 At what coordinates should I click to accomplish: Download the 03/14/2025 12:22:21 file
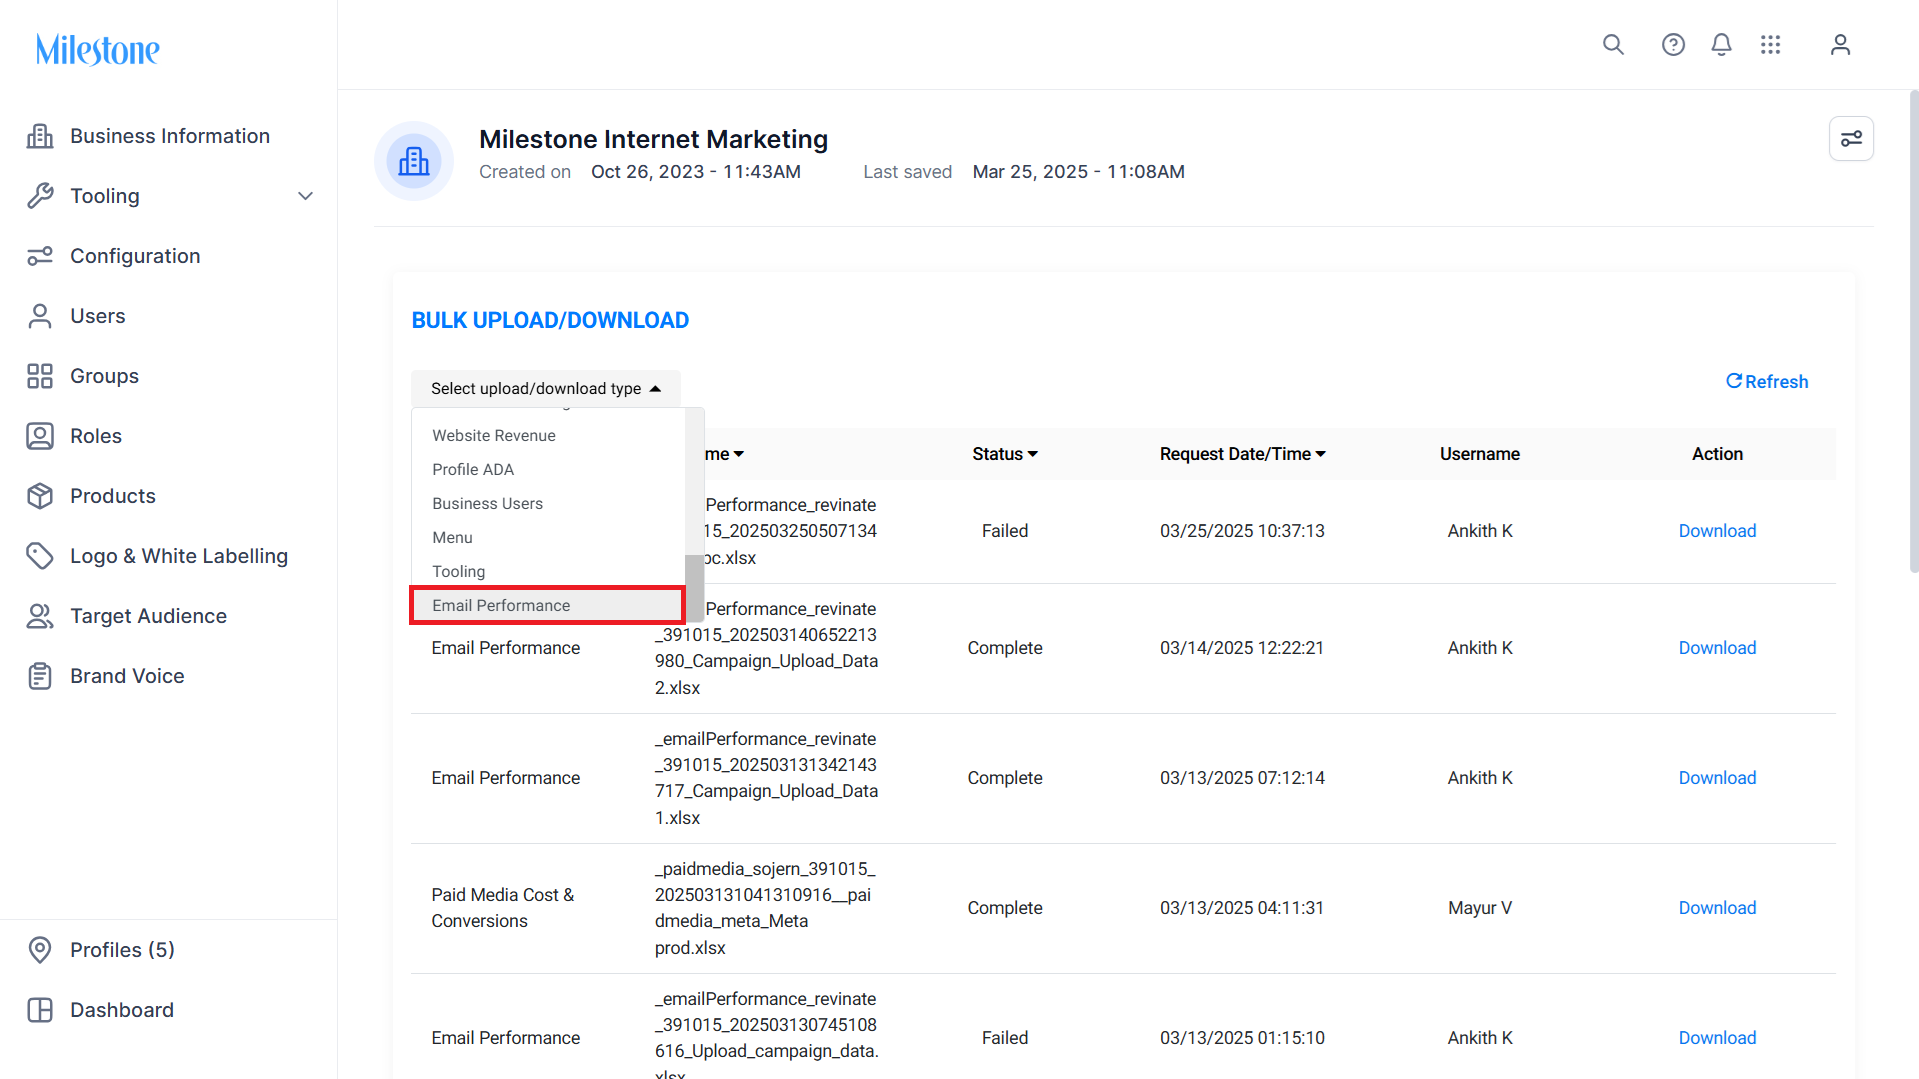point(1717,648)
